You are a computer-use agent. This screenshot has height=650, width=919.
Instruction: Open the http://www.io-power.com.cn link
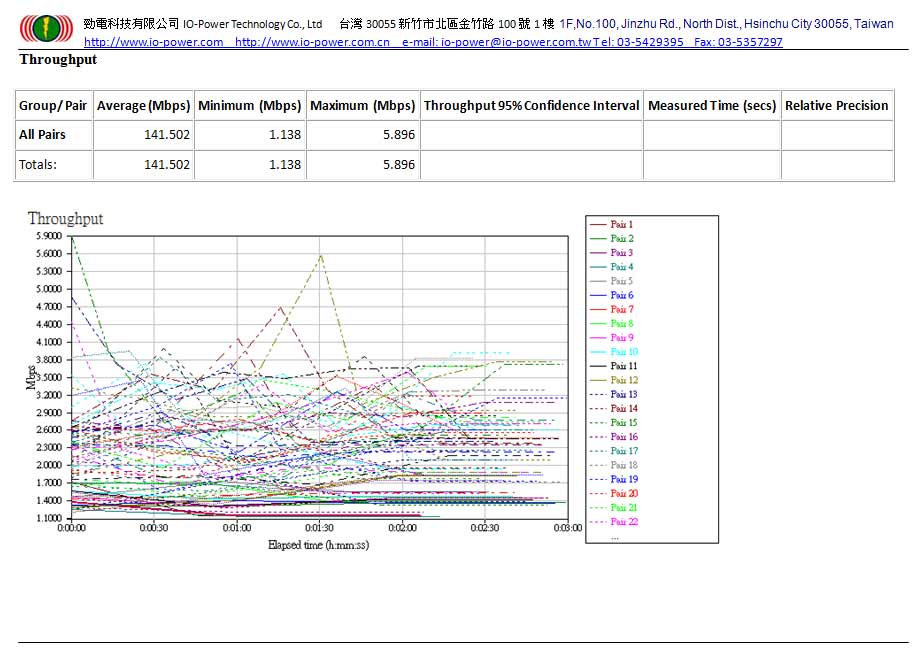coord(312,42)
